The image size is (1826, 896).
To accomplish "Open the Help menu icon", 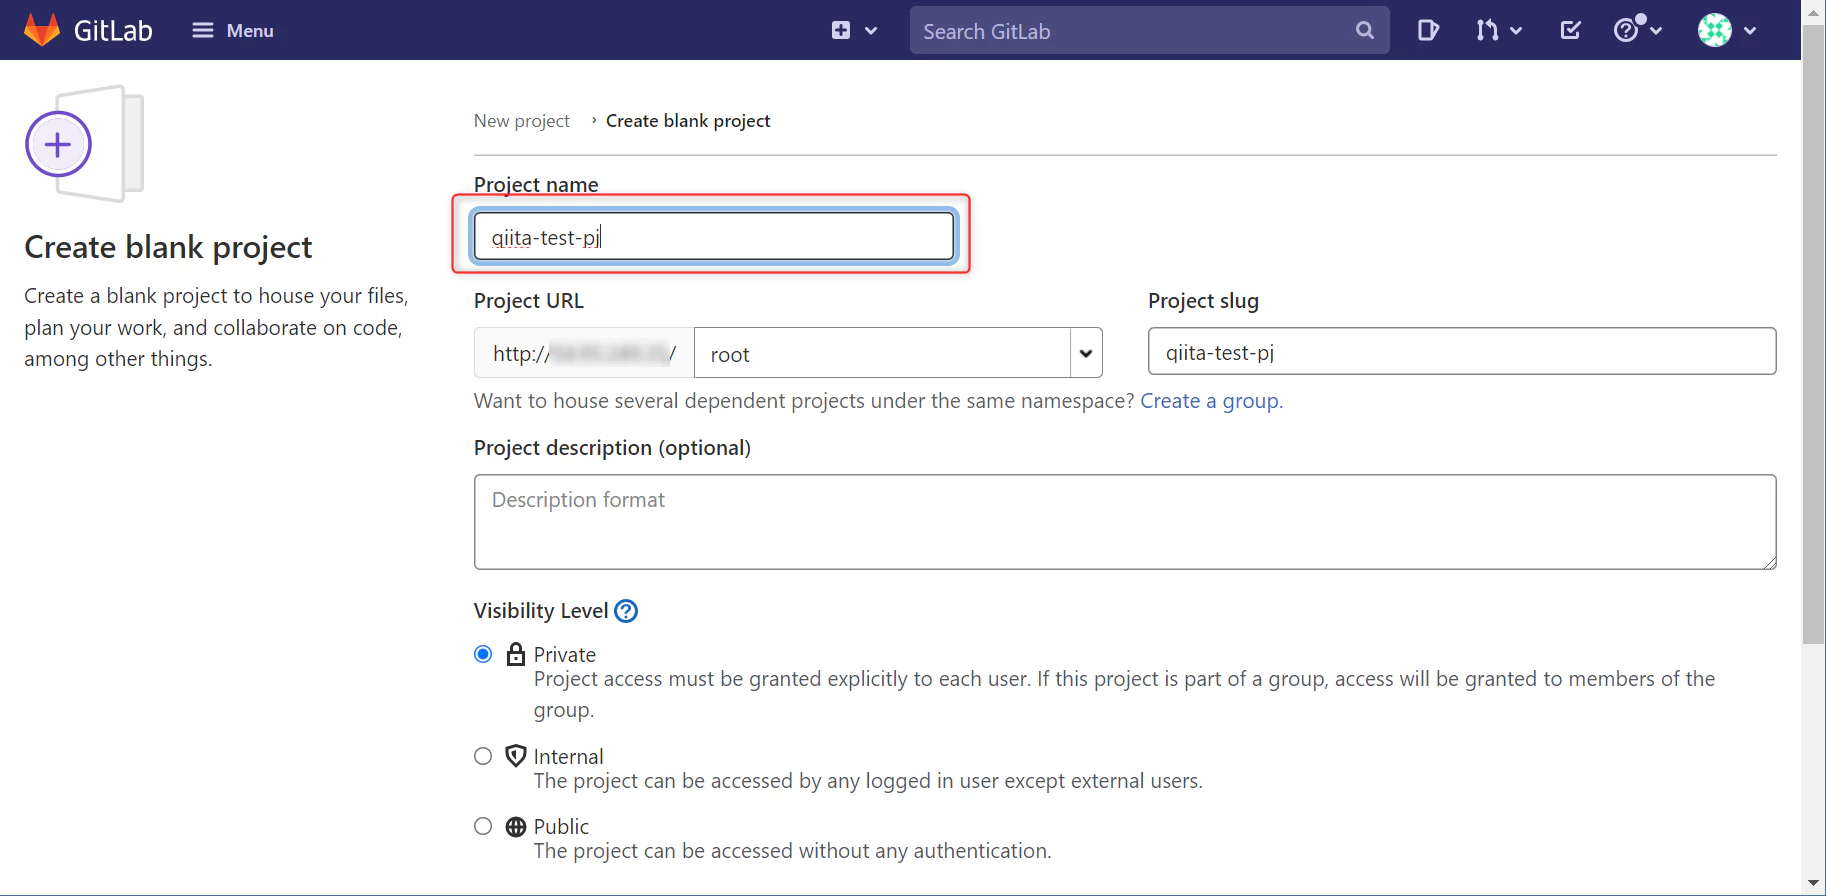I will point(1638,30).
